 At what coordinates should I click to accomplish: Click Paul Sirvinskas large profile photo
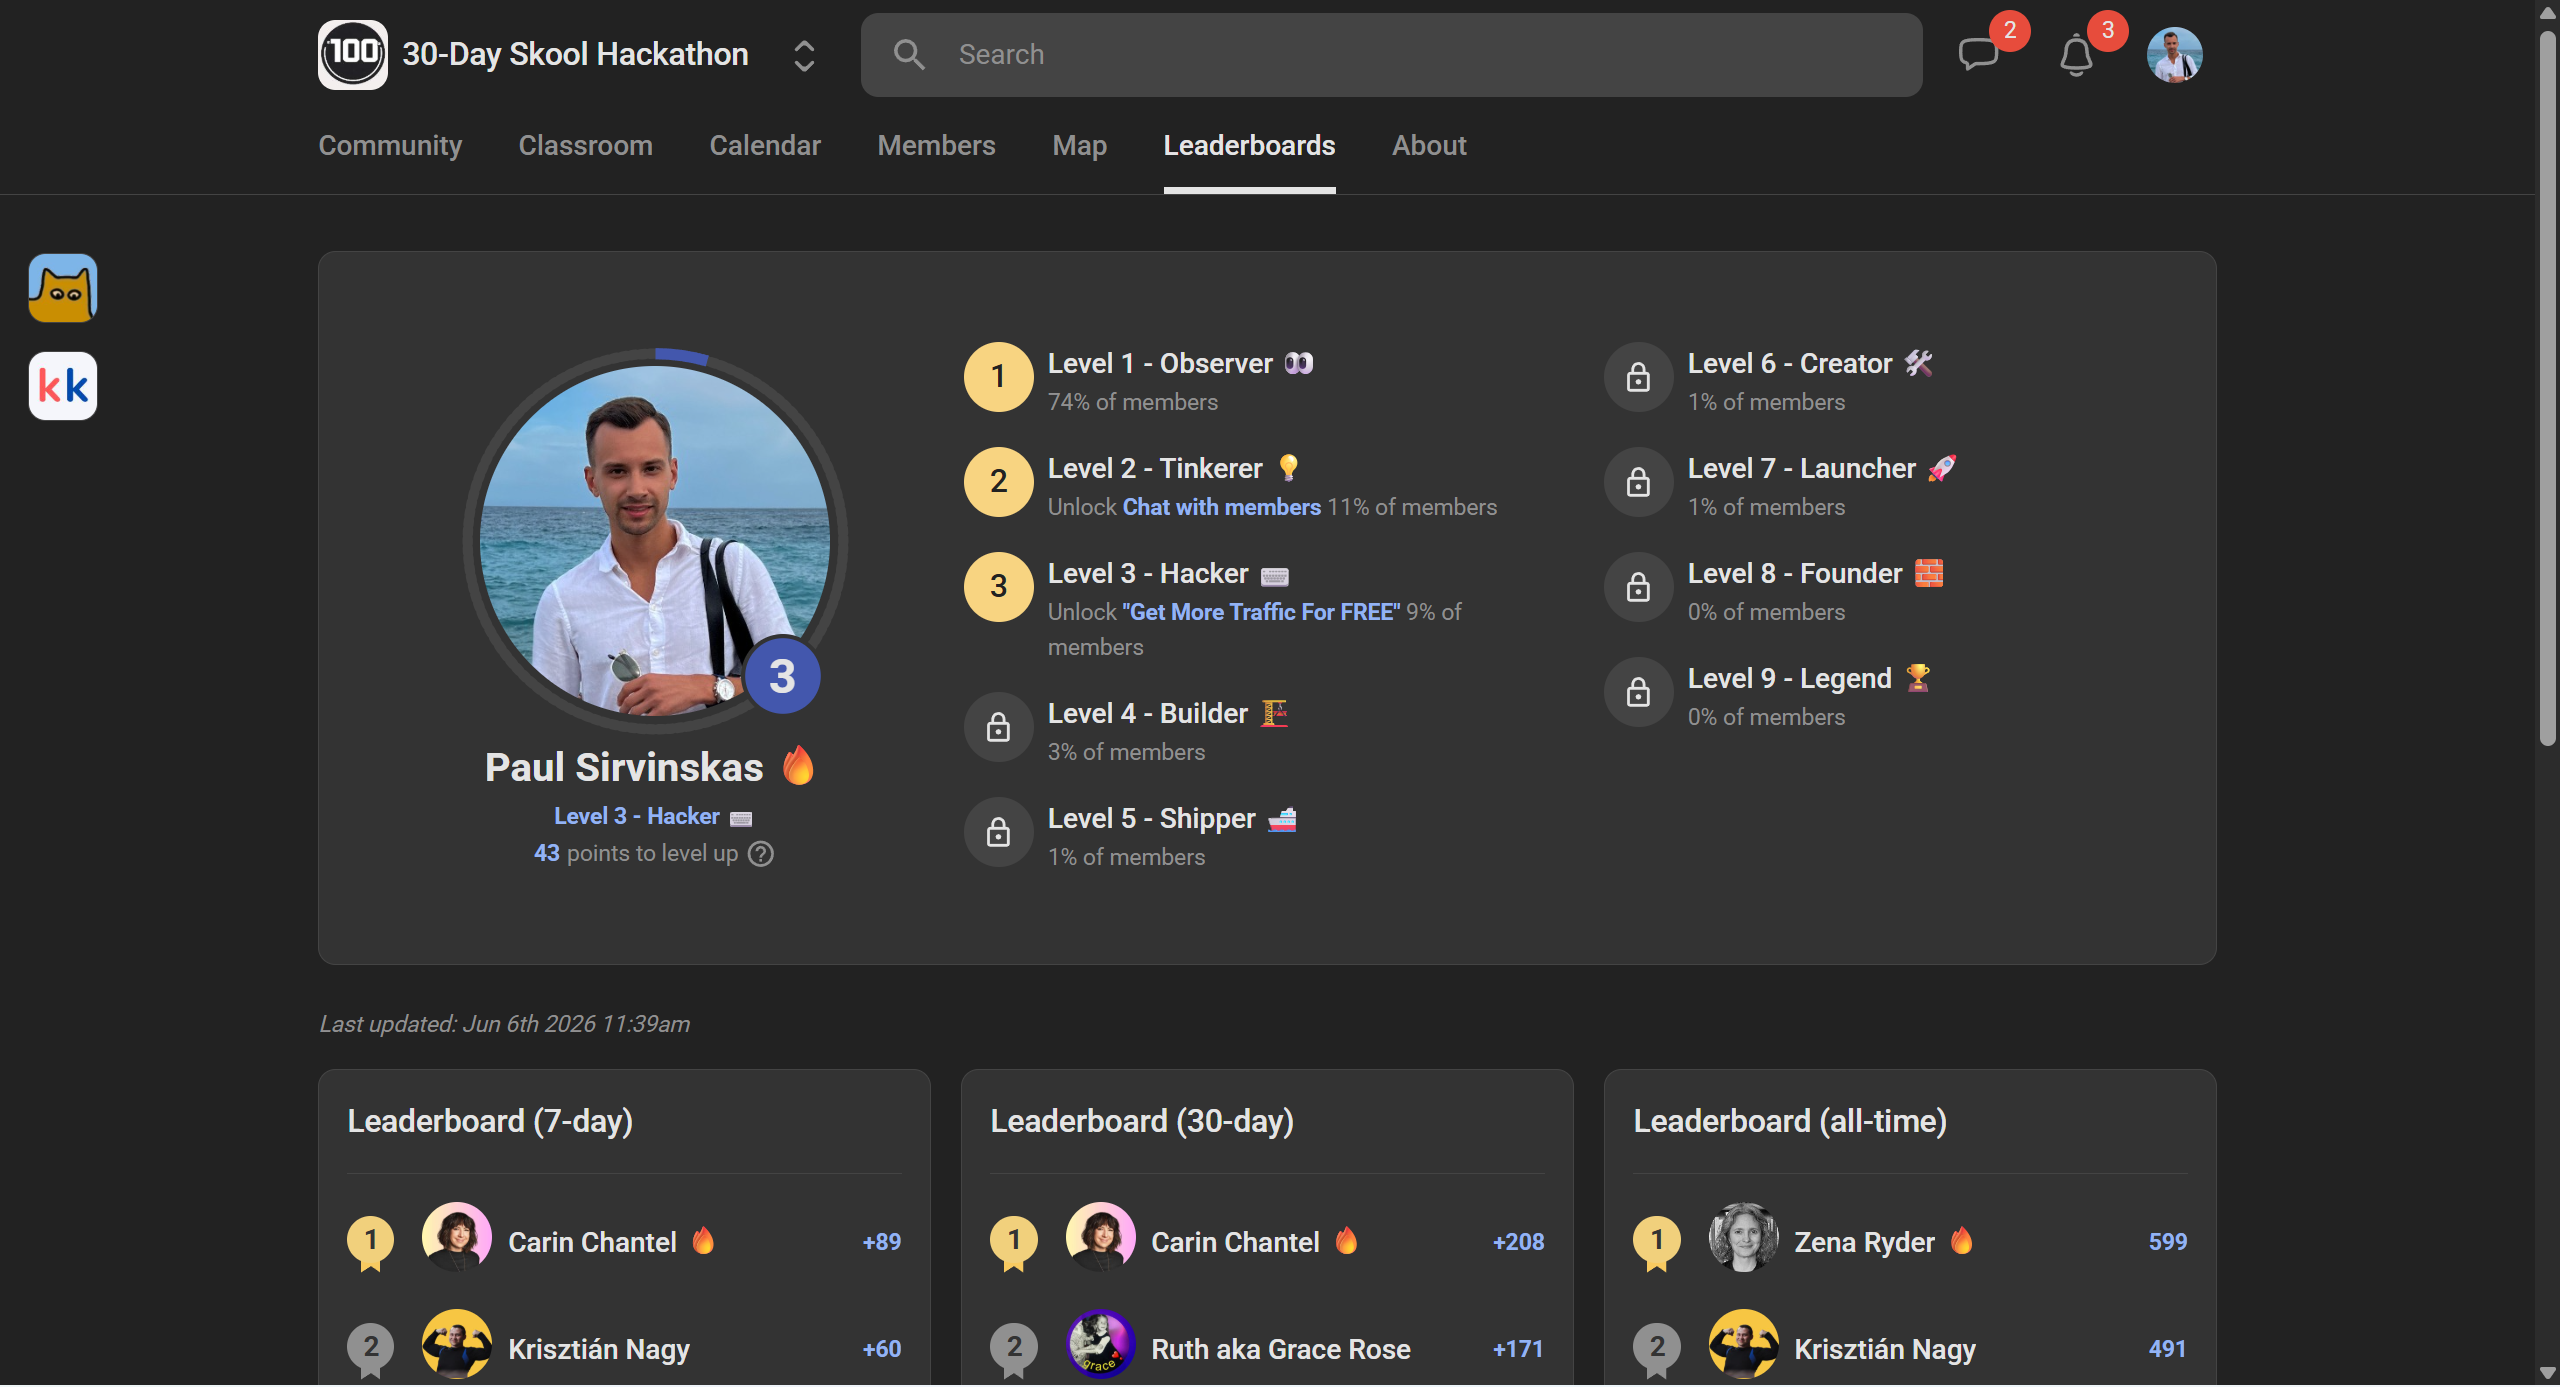click(655, 541)
